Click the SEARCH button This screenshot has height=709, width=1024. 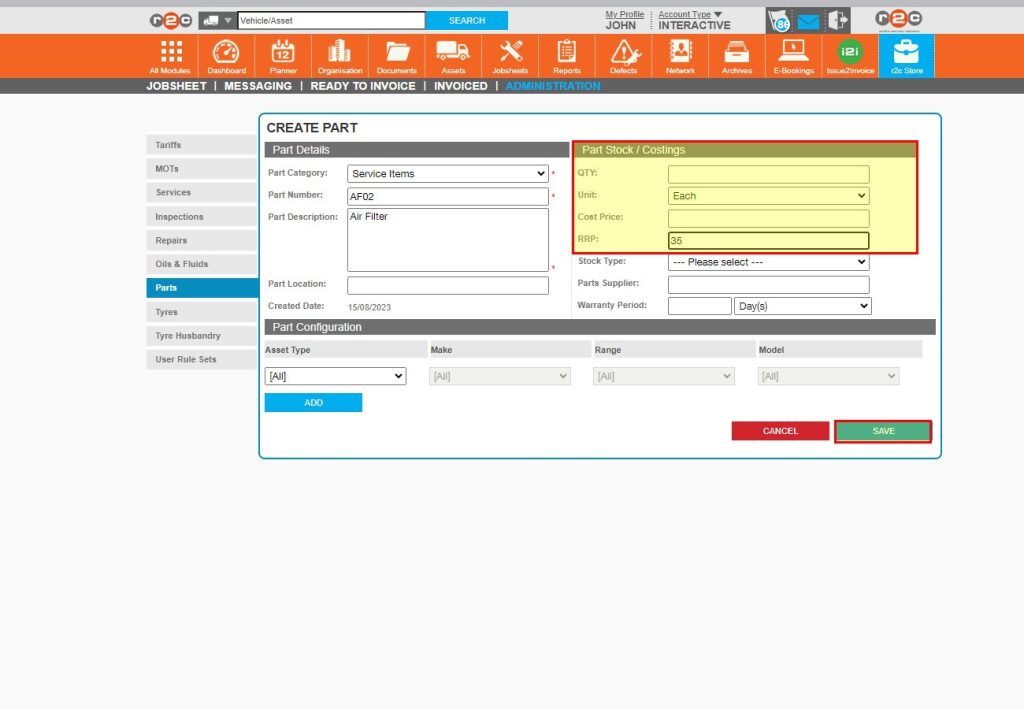pyautogui.click(x=467, y=21)
